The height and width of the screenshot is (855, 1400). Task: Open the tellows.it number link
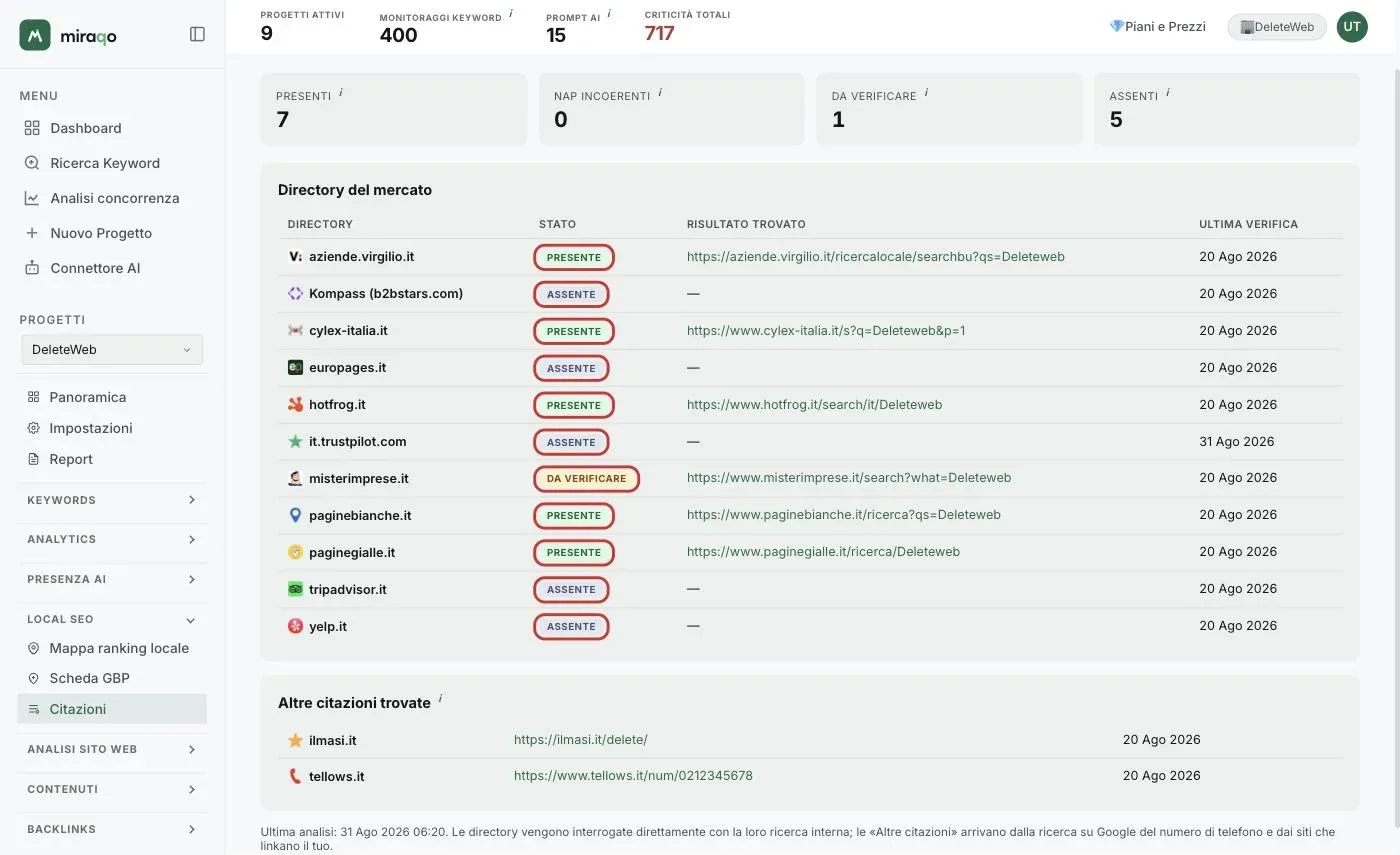pos(633,776)
